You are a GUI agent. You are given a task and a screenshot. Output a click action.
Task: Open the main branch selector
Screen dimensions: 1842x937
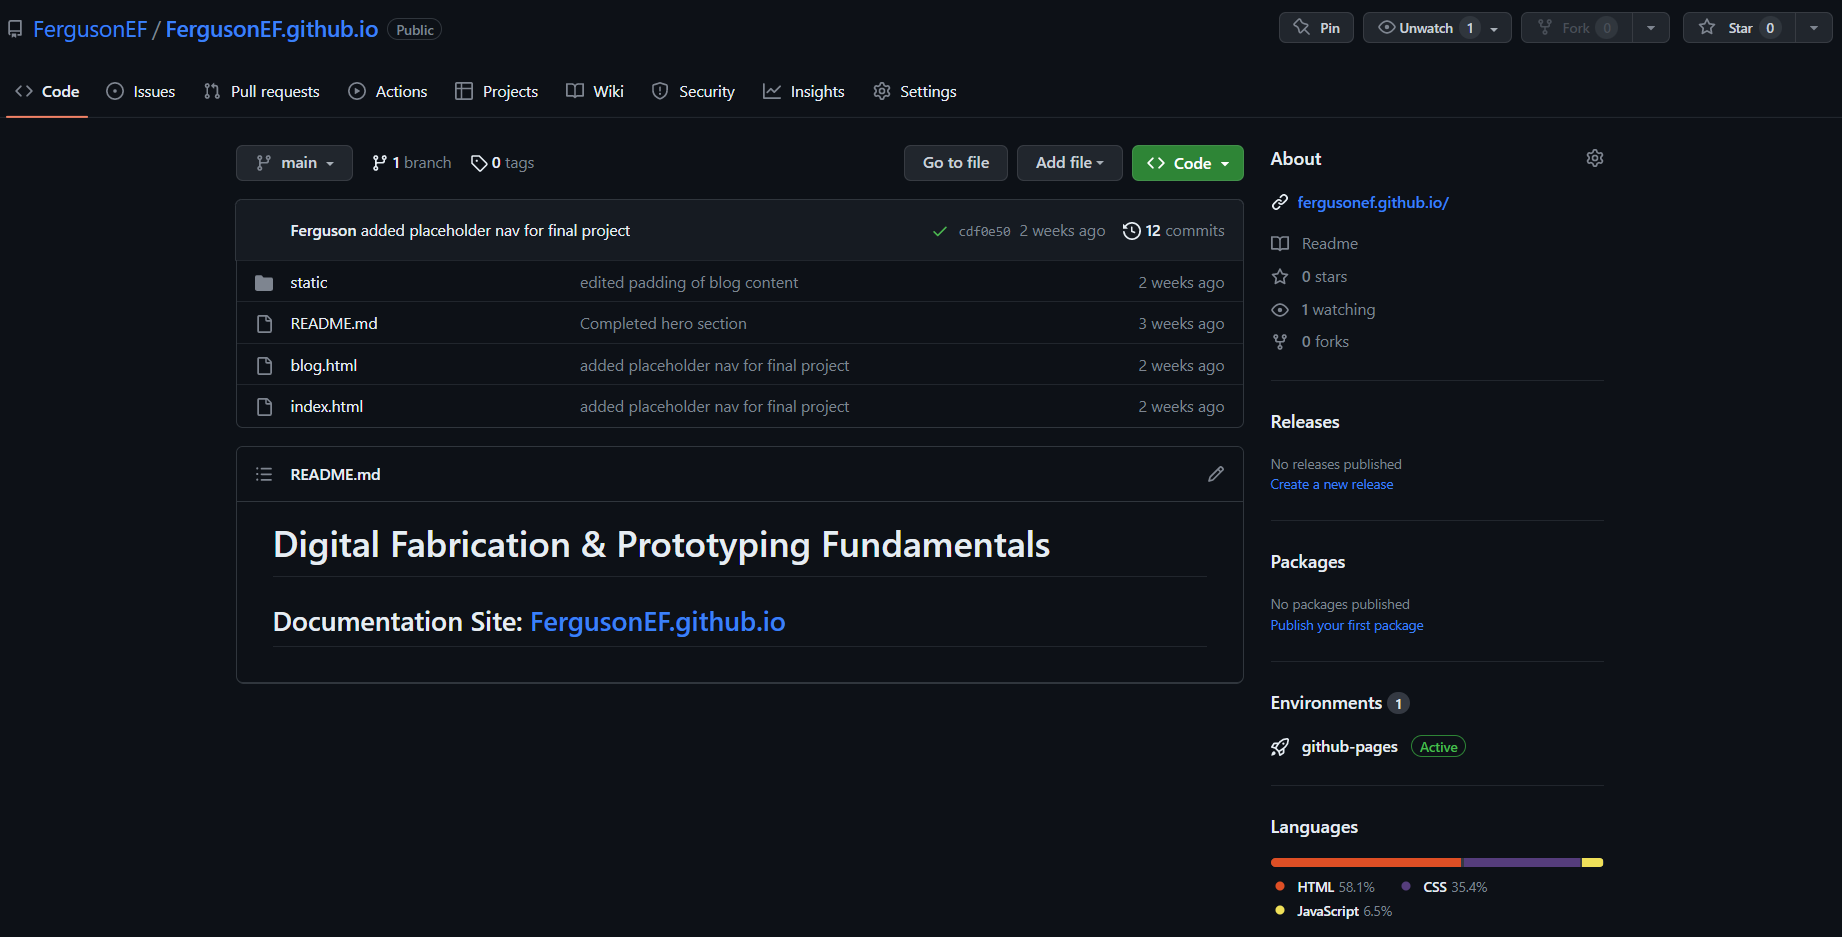click(x=294, y=163)
